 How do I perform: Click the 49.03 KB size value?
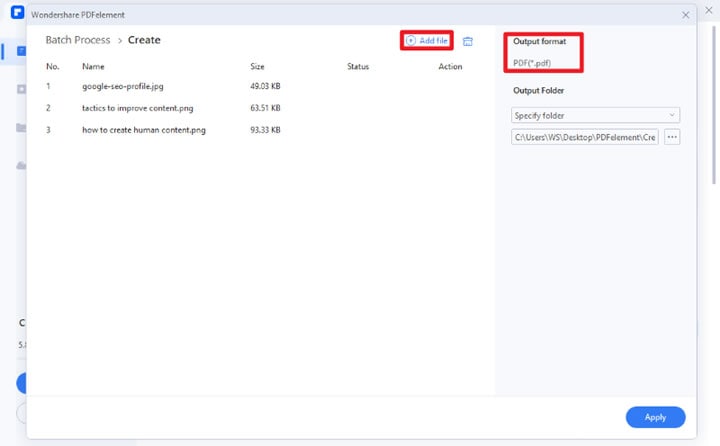(265, 86)
